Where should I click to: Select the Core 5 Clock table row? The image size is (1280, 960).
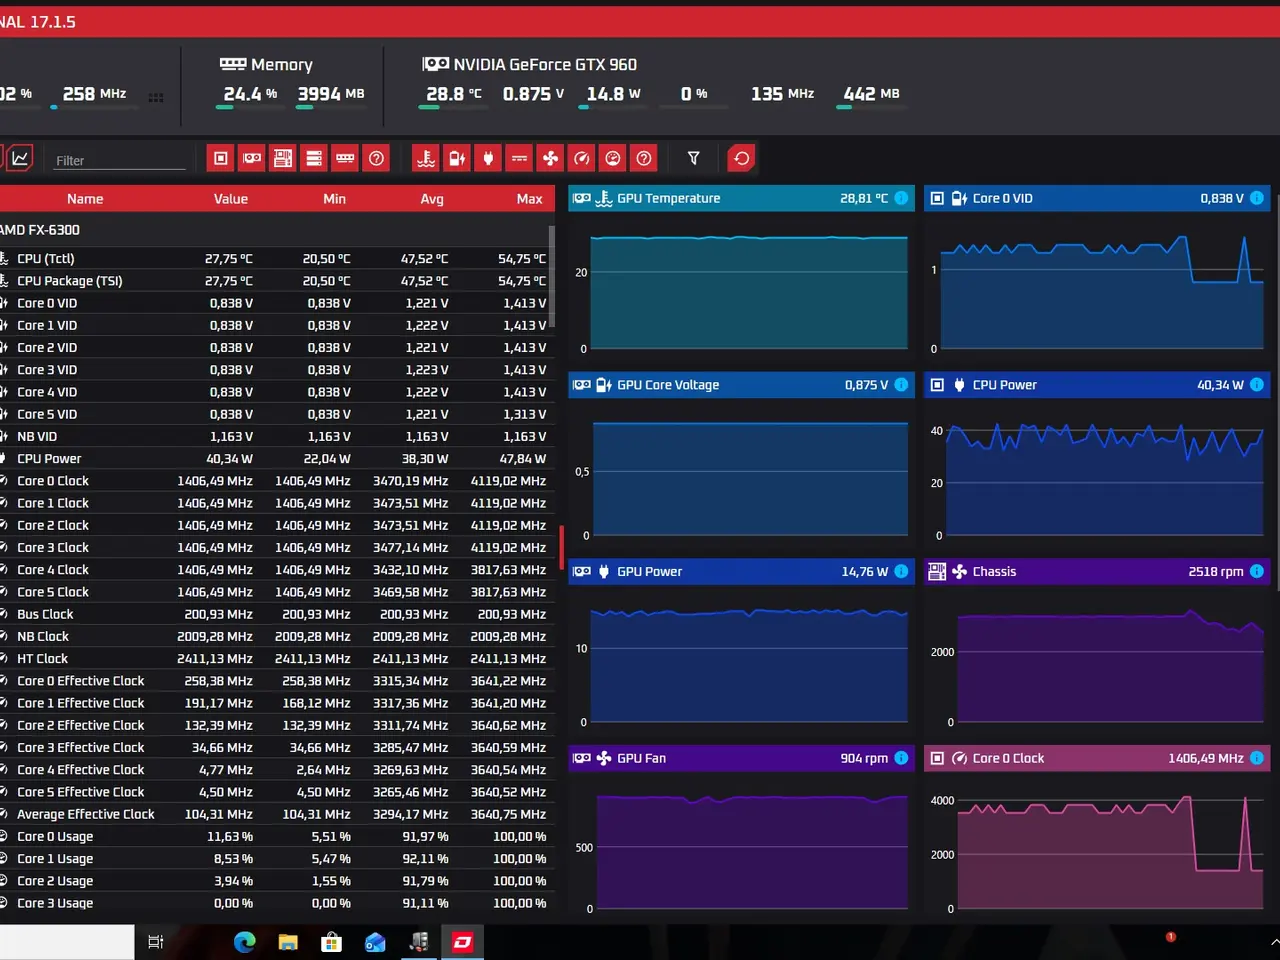(275, 592)
